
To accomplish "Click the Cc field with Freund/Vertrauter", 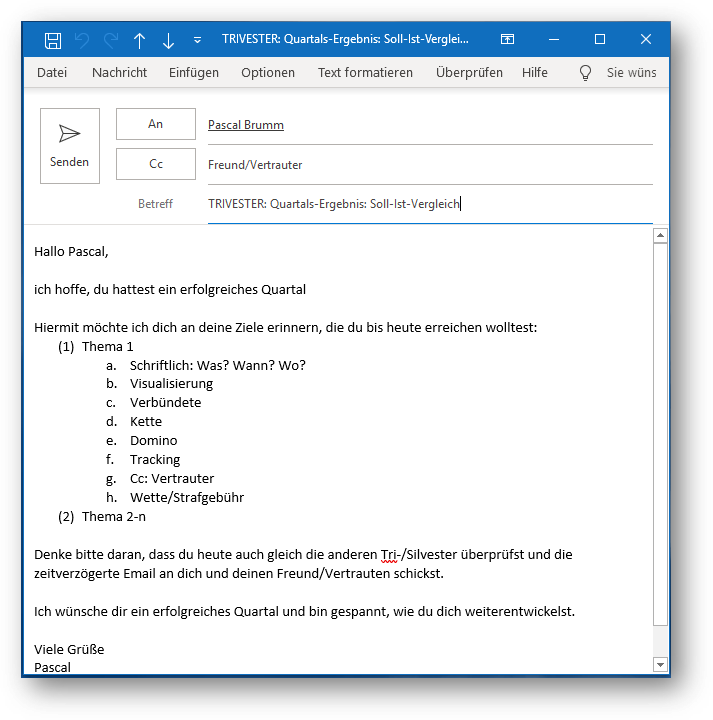I will pyautogui.click(x=430, y=165).
